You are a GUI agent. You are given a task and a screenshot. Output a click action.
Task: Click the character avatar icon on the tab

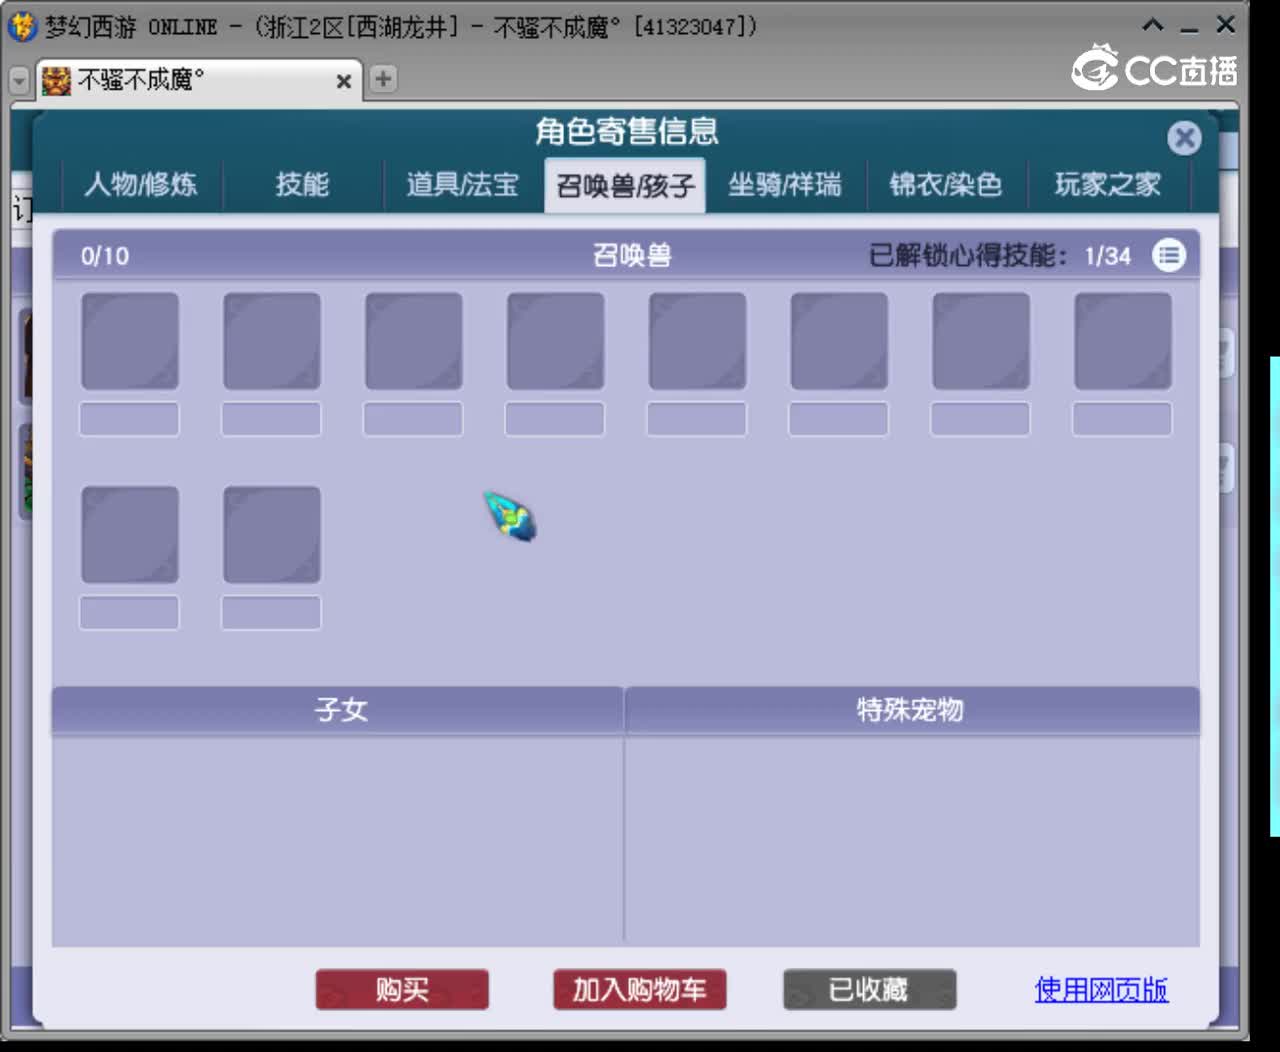[x=56, y=80]
